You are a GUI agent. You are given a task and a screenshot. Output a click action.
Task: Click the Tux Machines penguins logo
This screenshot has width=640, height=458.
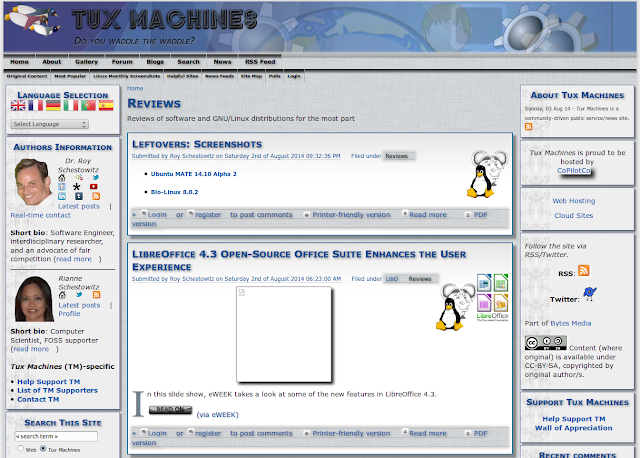pos(33,20)
